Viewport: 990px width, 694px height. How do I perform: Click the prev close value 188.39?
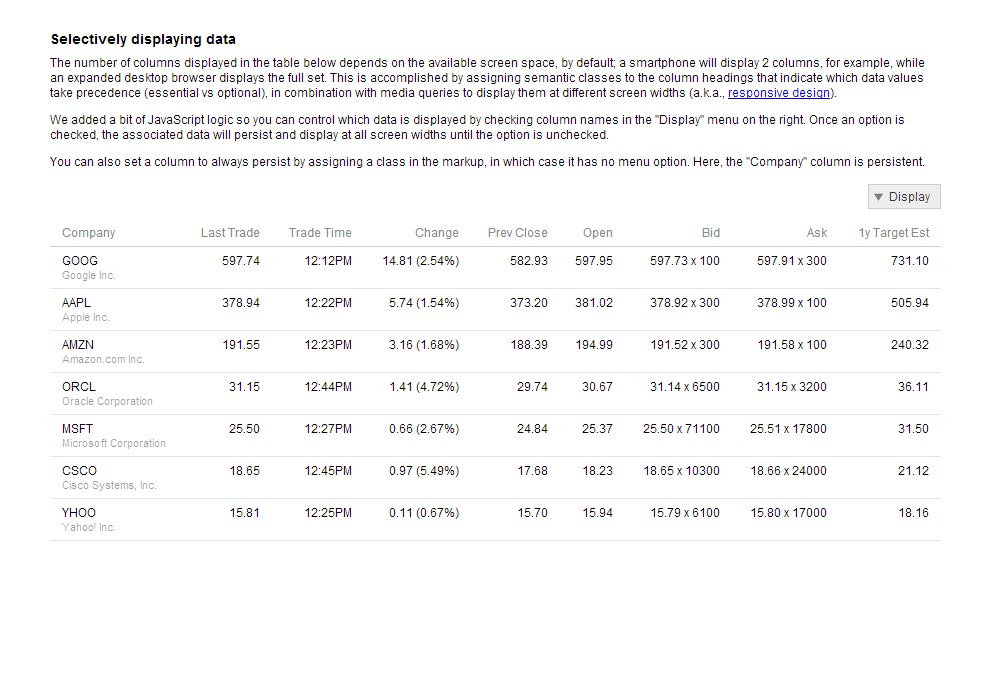528,345
